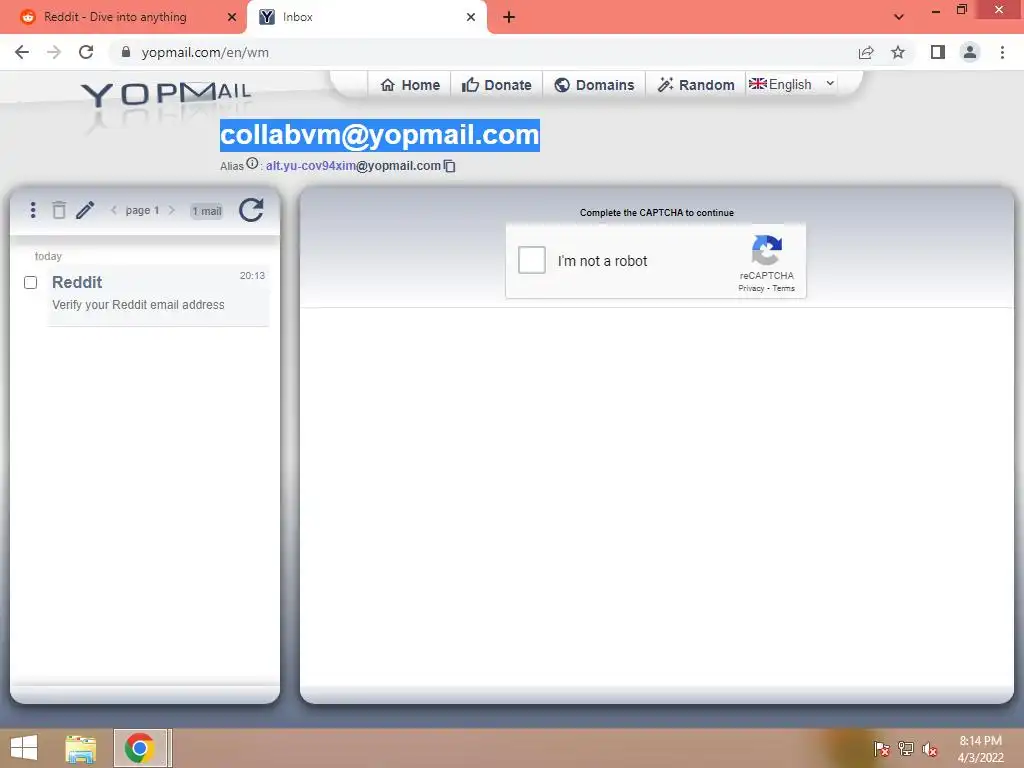Image resolution: width=1024 pixels, height=768 pixels.
Task: Select the Inbox browser tab
Action: pos(366,17)
